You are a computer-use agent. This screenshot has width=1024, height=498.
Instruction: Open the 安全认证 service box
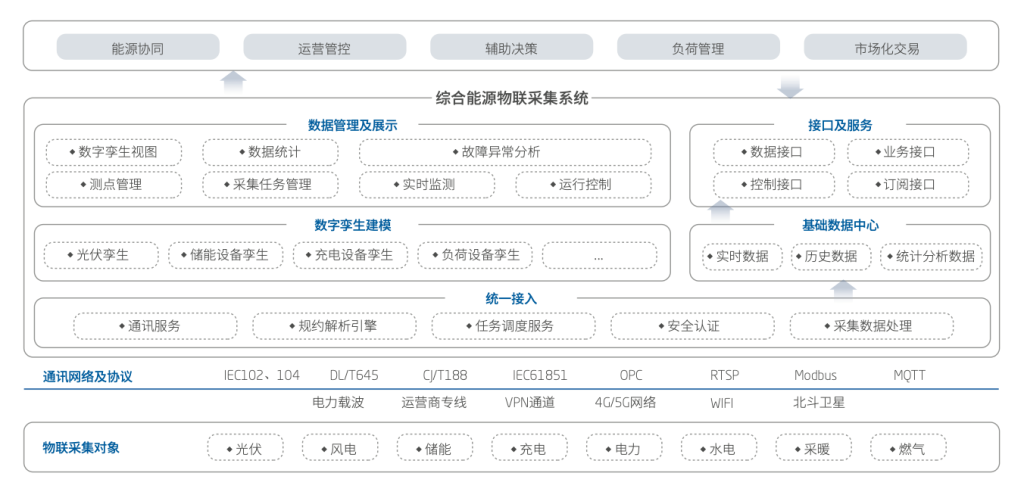click(x=692, y=326)
